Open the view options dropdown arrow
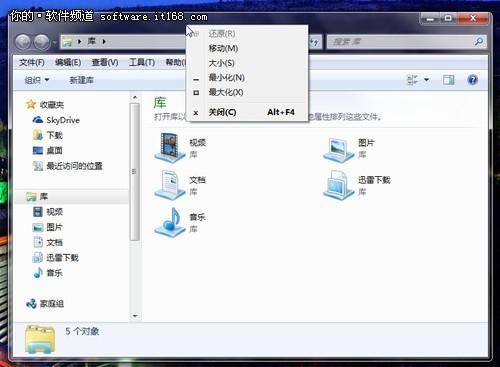This screenshot has width=500, height=367. (x=426, y=80)
